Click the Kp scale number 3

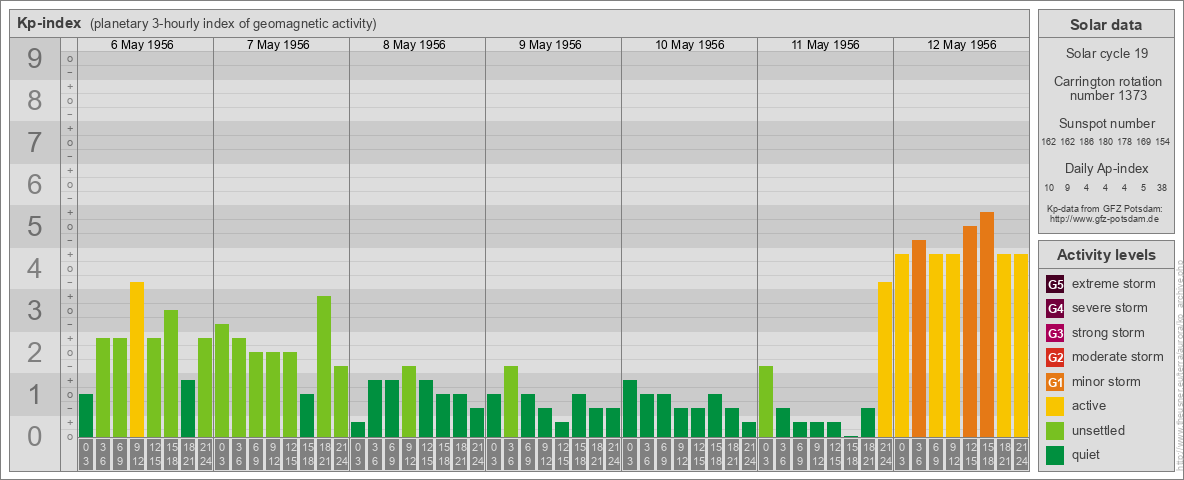pos(34,310)
